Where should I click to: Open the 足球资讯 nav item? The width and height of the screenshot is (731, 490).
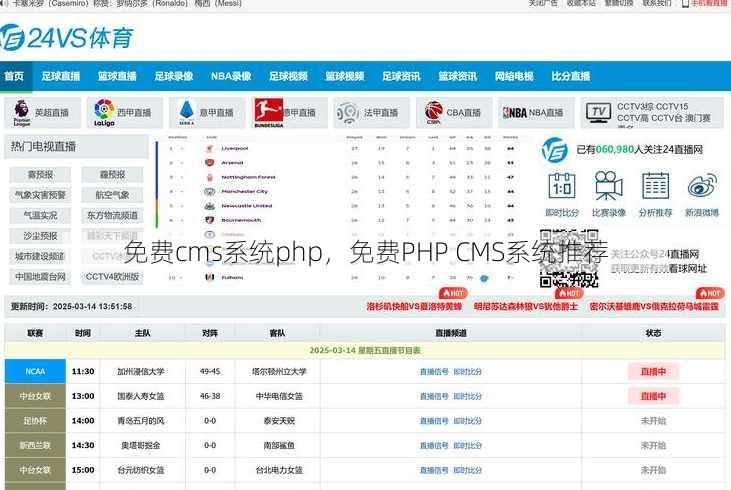[401, 76]
